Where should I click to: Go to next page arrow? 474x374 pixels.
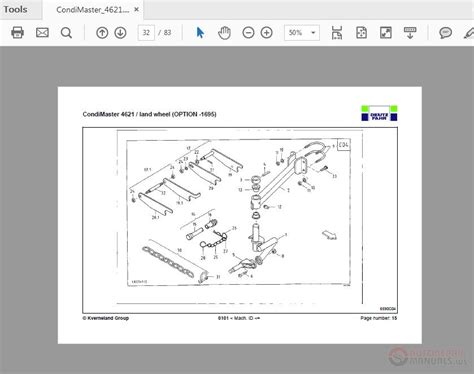tap(120, 33)
